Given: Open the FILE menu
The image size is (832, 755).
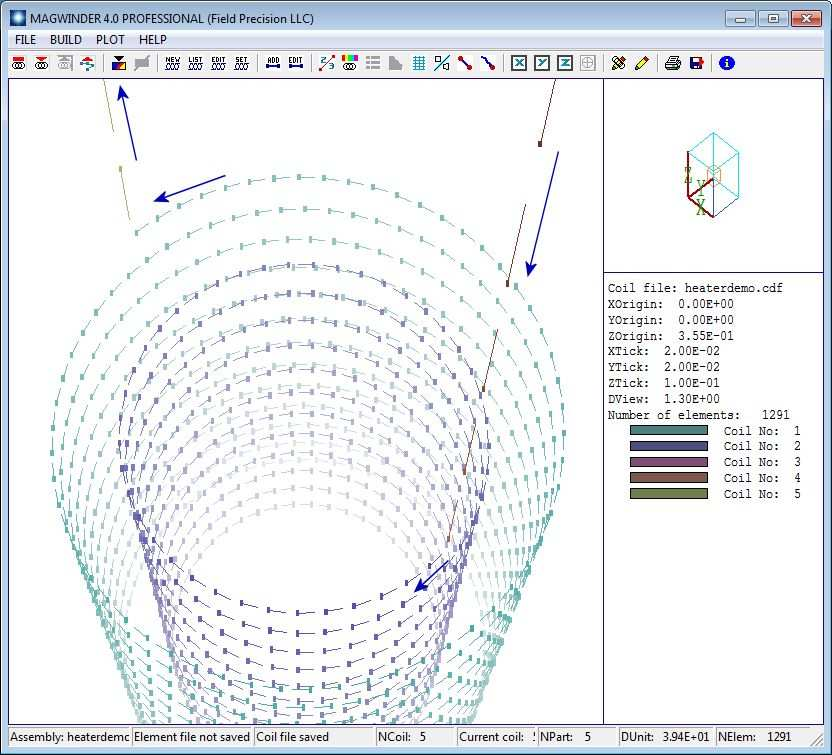Looking at the screenshot, I should coord(25,40).
